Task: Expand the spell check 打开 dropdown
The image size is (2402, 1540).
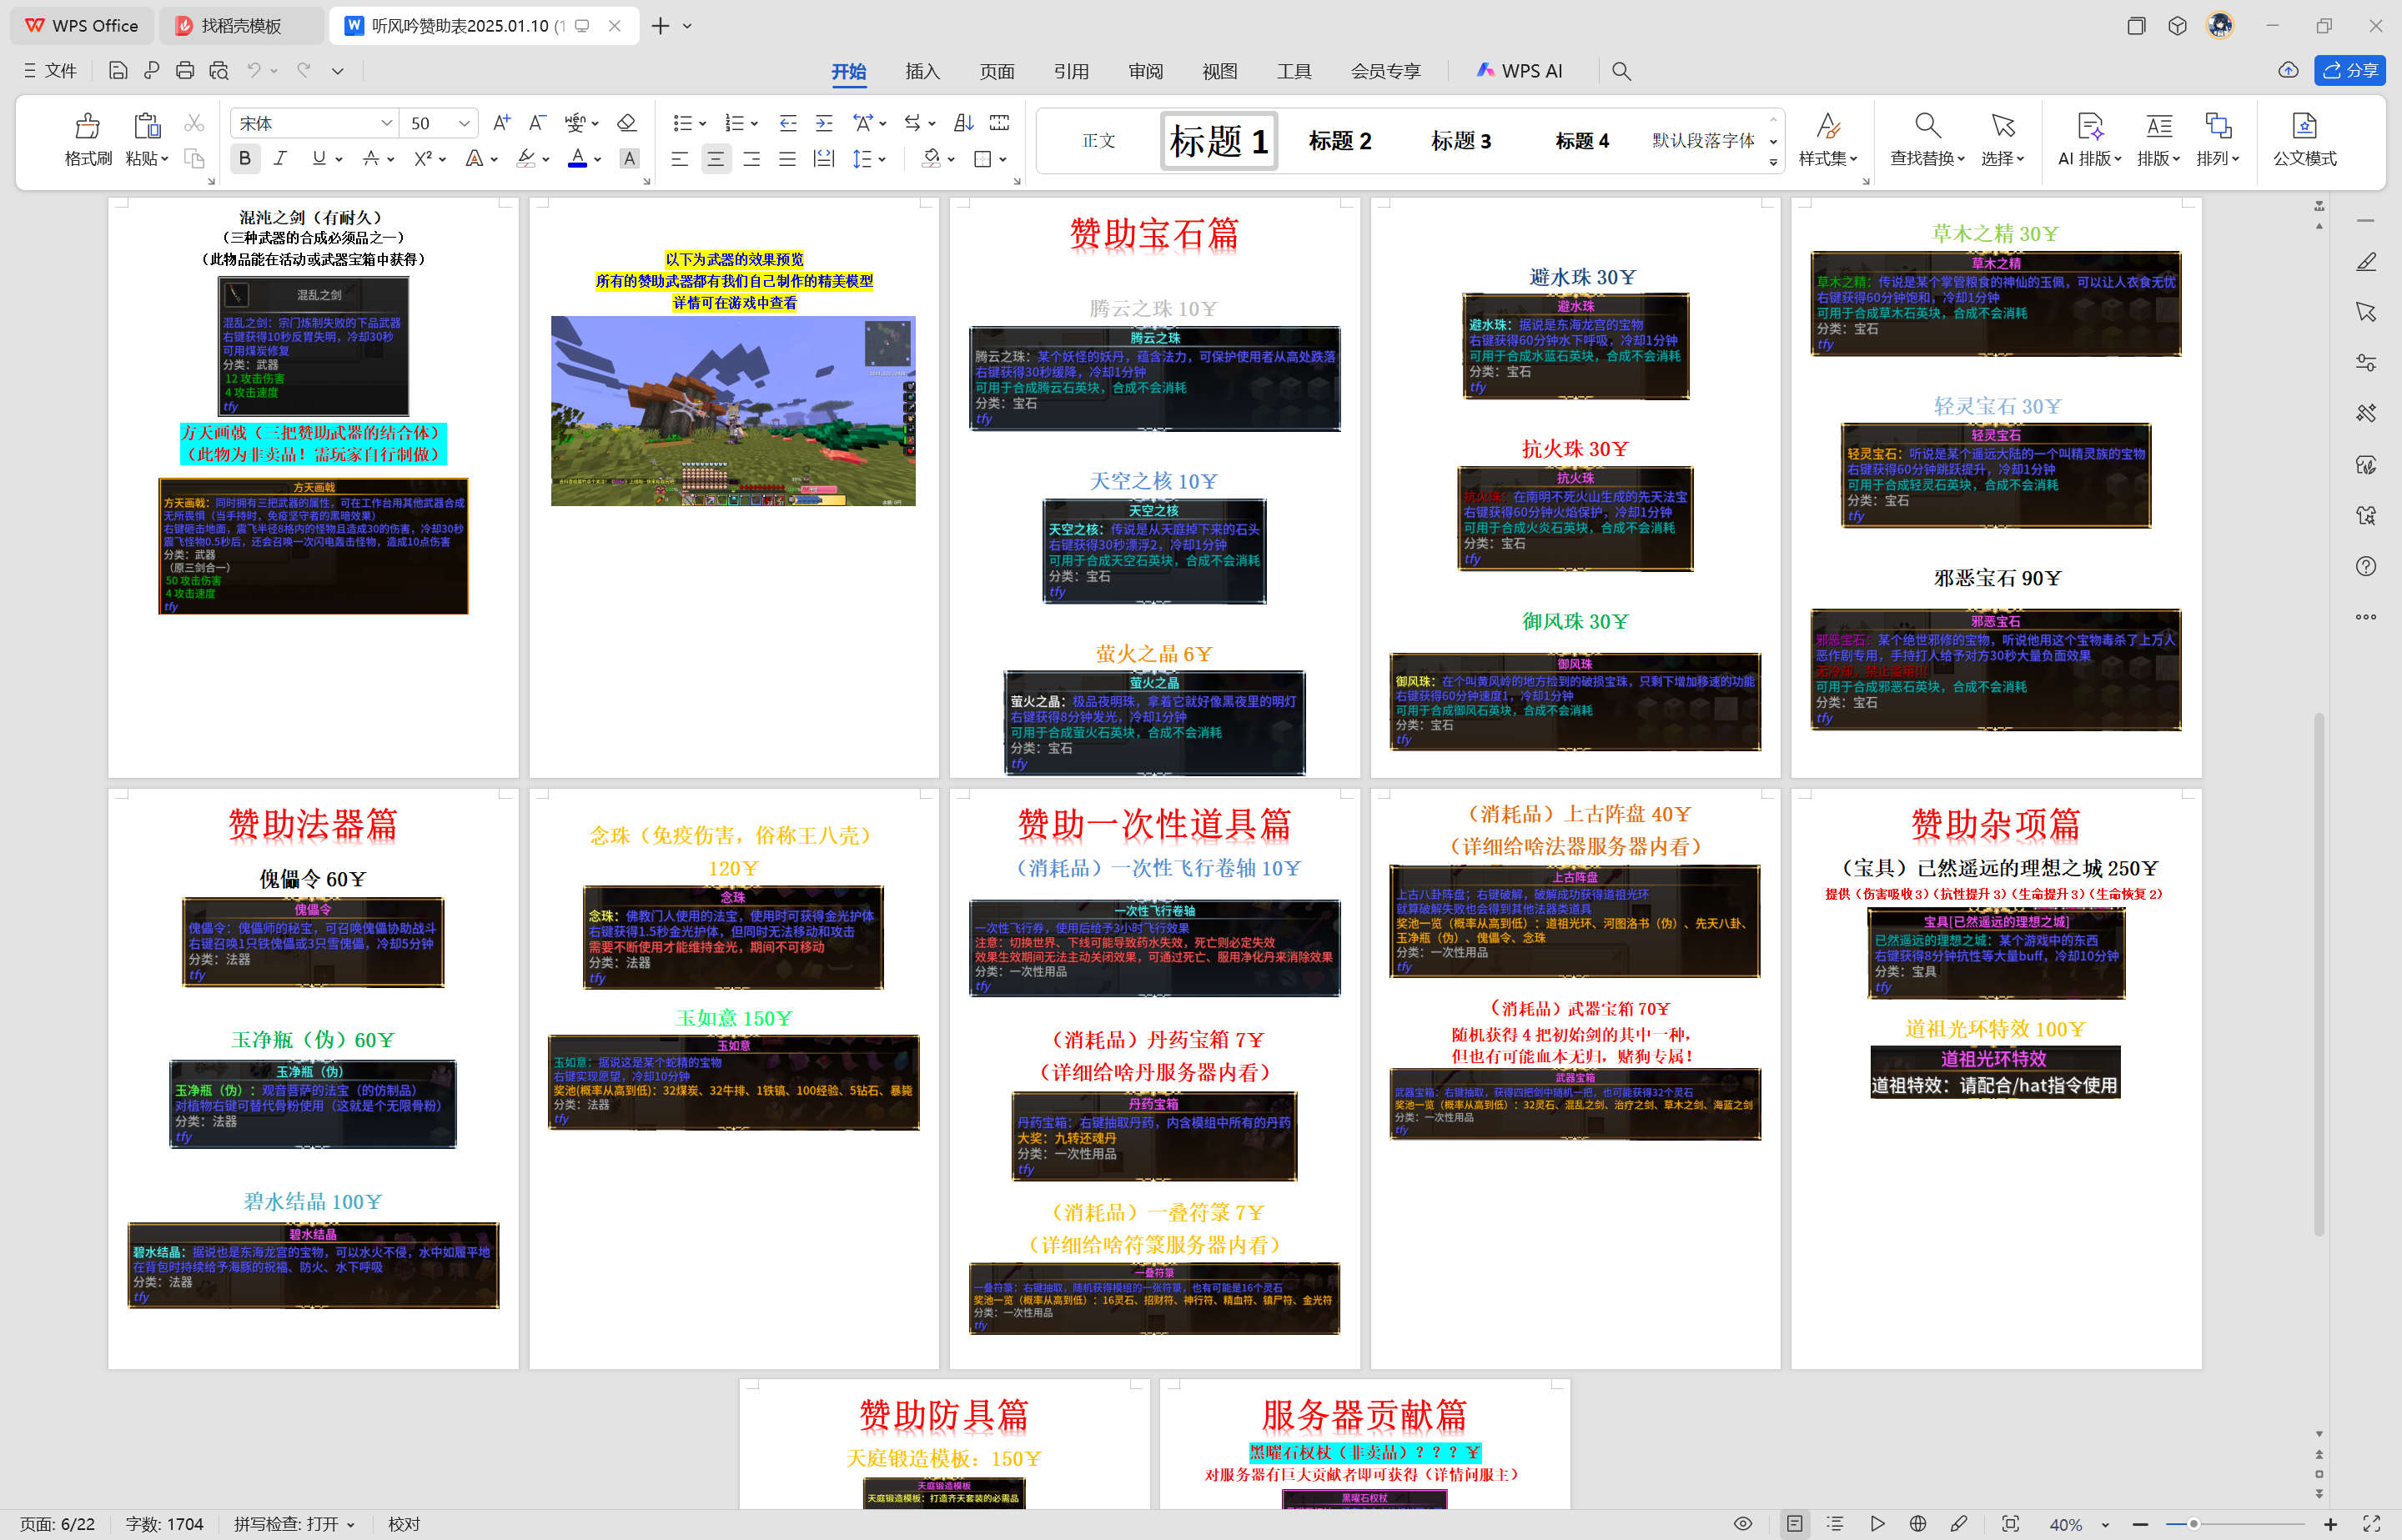Action: pyautogui.click(x=351, y=1524)
